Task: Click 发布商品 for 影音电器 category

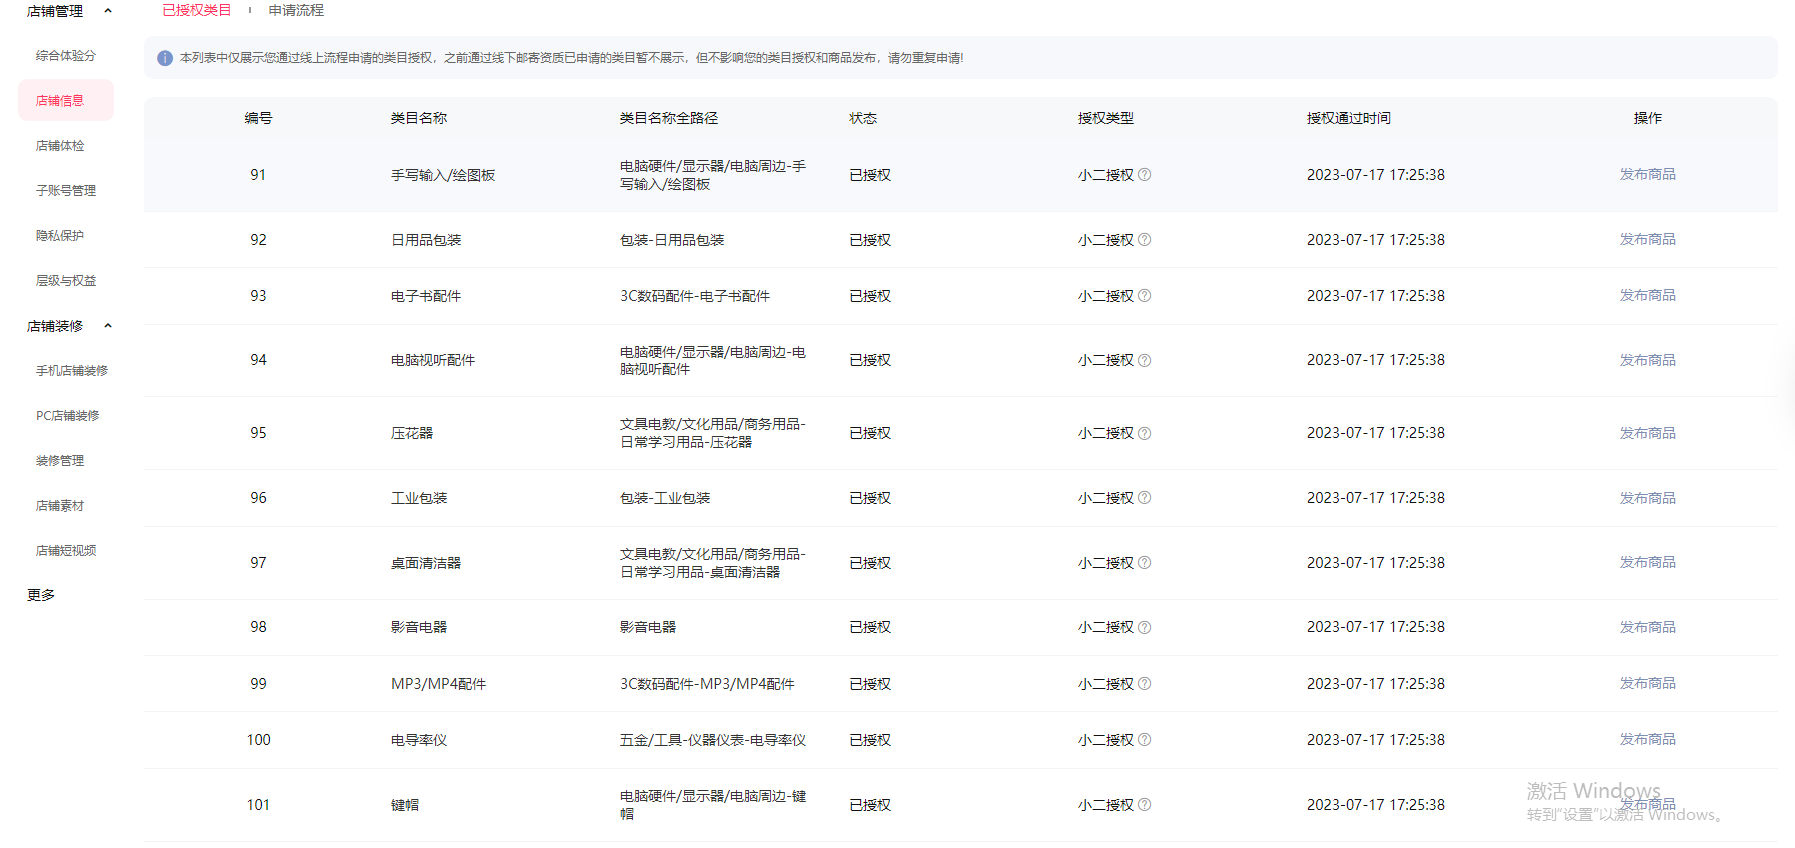Action: coord(1647,627)
